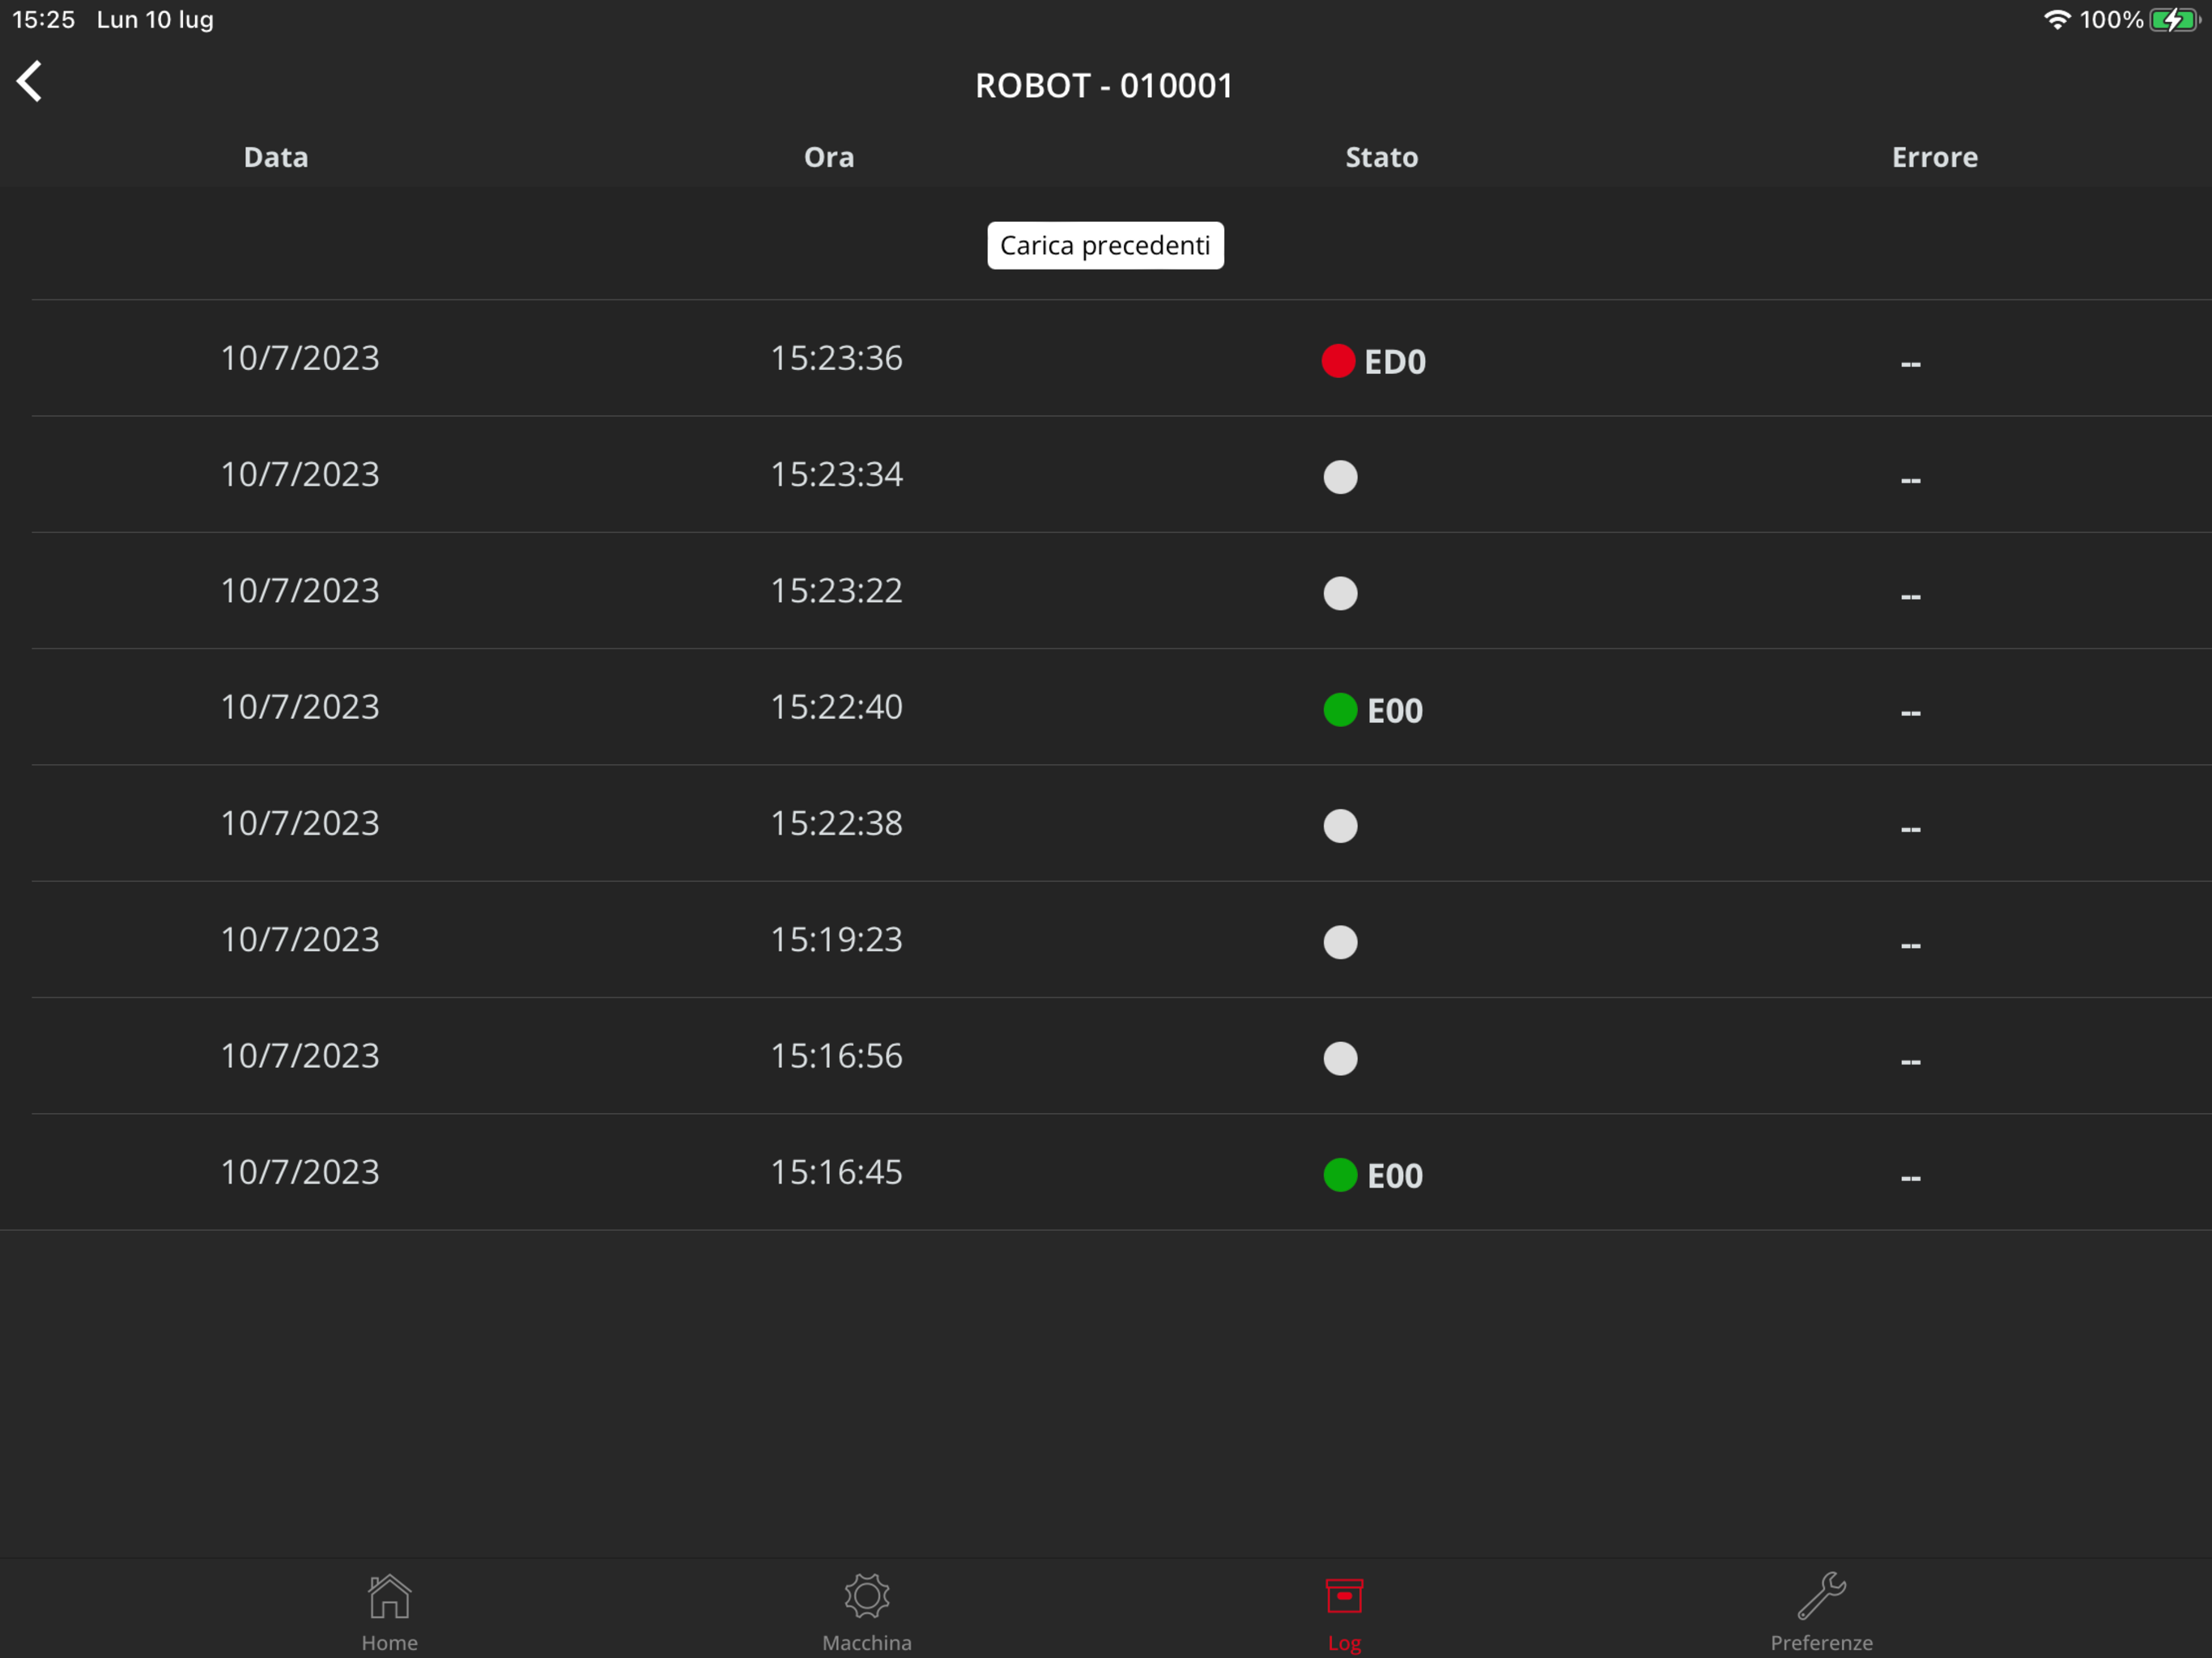This screenshot has height=1658, width=2212.
Task: Select E00 code in the 15:16:45 row
Action: [1395, 1176]
